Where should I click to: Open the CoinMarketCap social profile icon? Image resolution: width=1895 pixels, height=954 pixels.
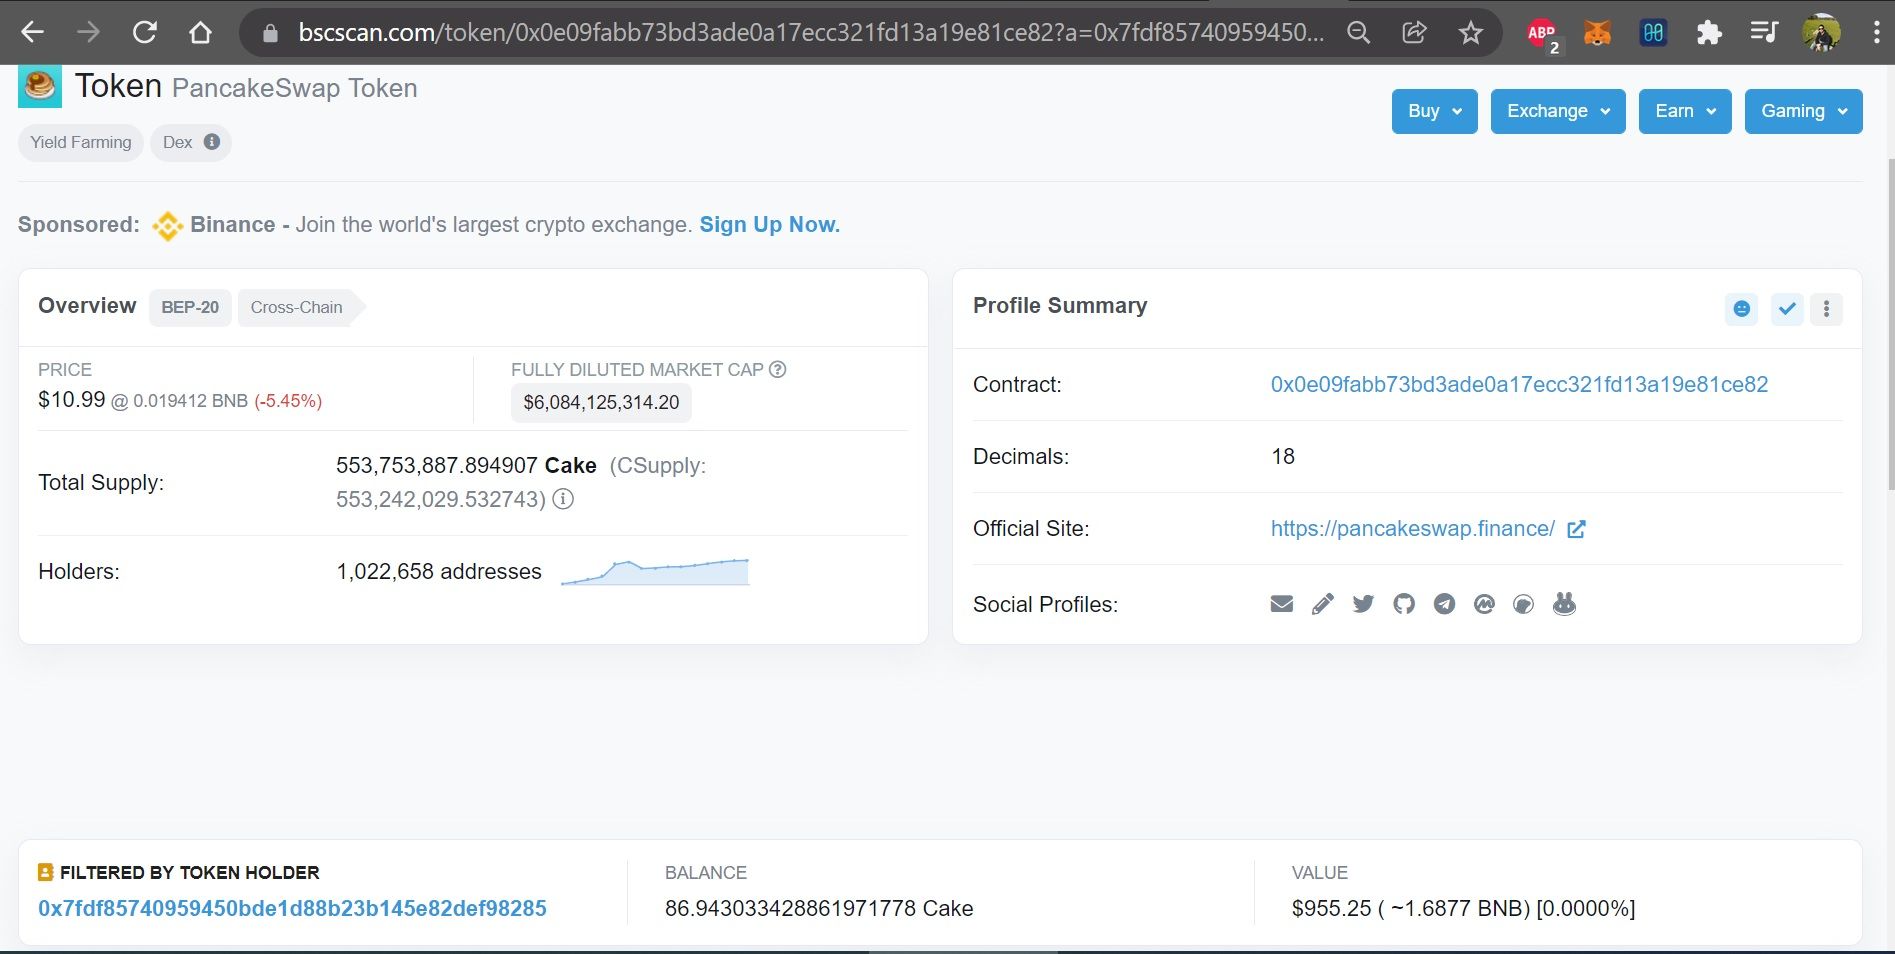pyautogui.click(x=1484, y=604)
